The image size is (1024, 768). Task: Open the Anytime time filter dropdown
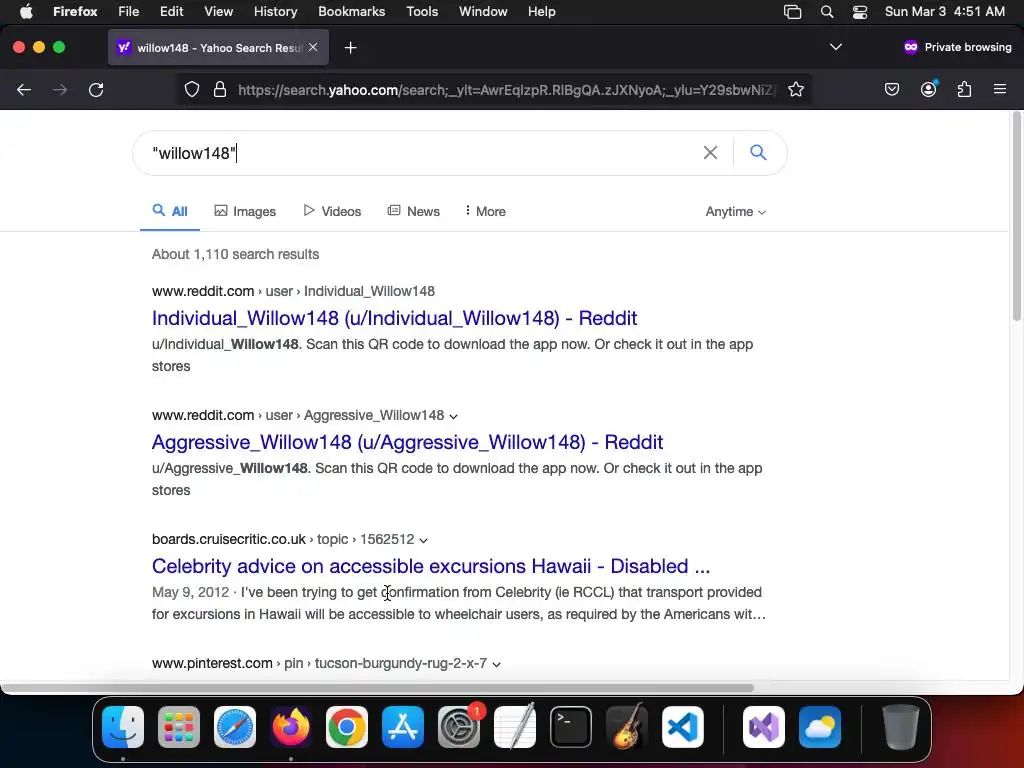735,212
